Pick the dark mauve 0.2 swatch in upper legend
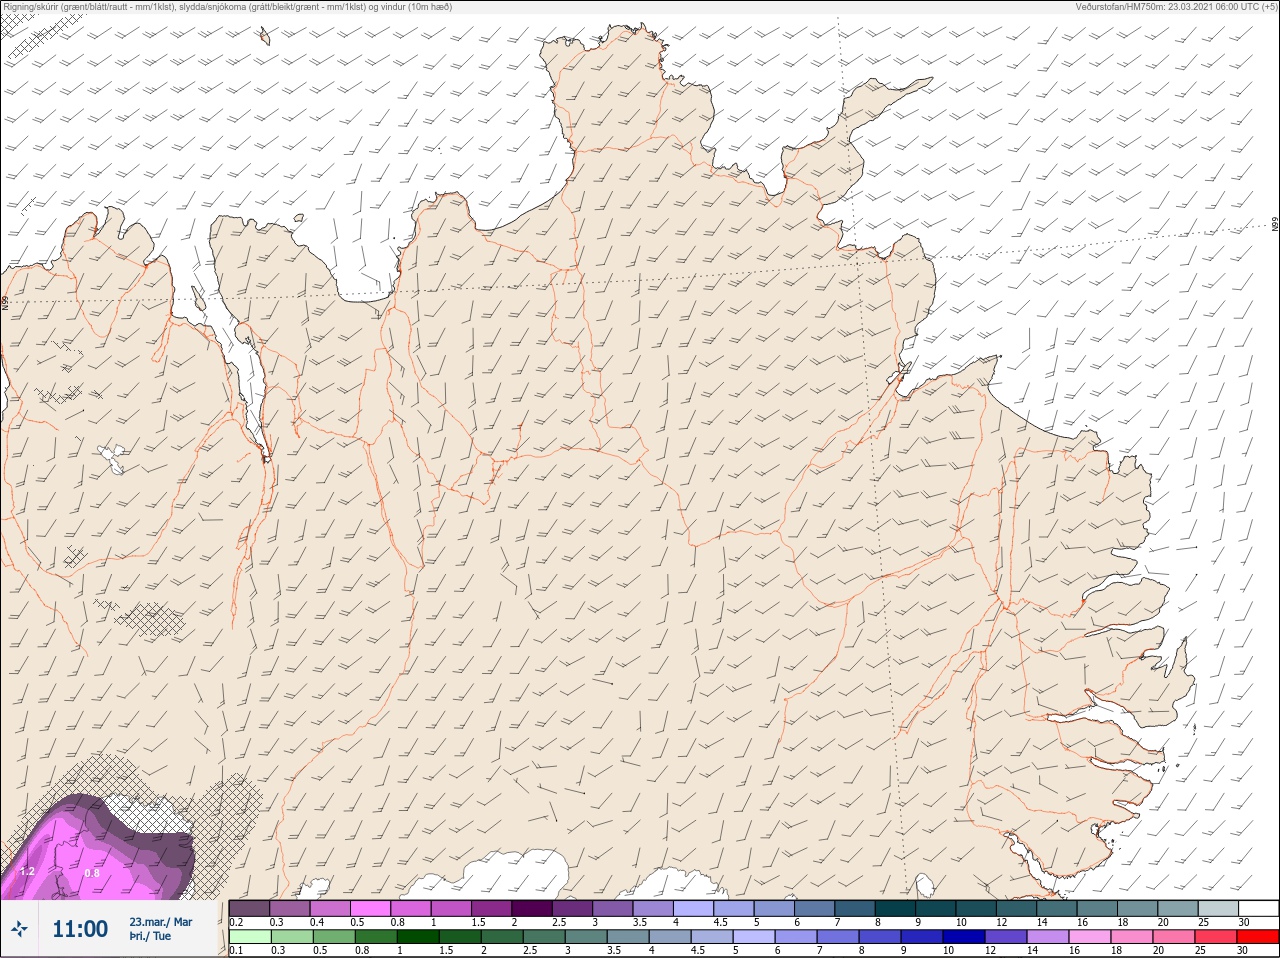 tap(249, 908)
